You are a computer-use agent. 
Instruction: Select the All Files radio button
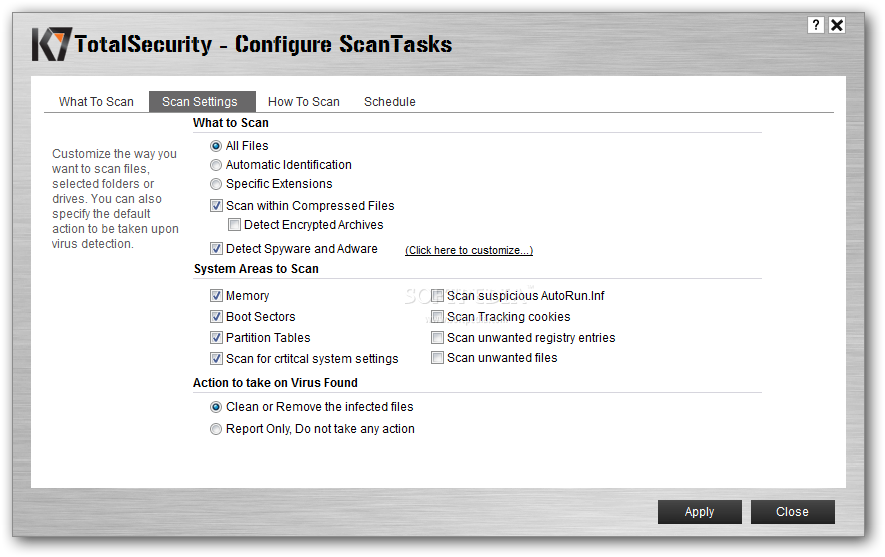point(216,146)
